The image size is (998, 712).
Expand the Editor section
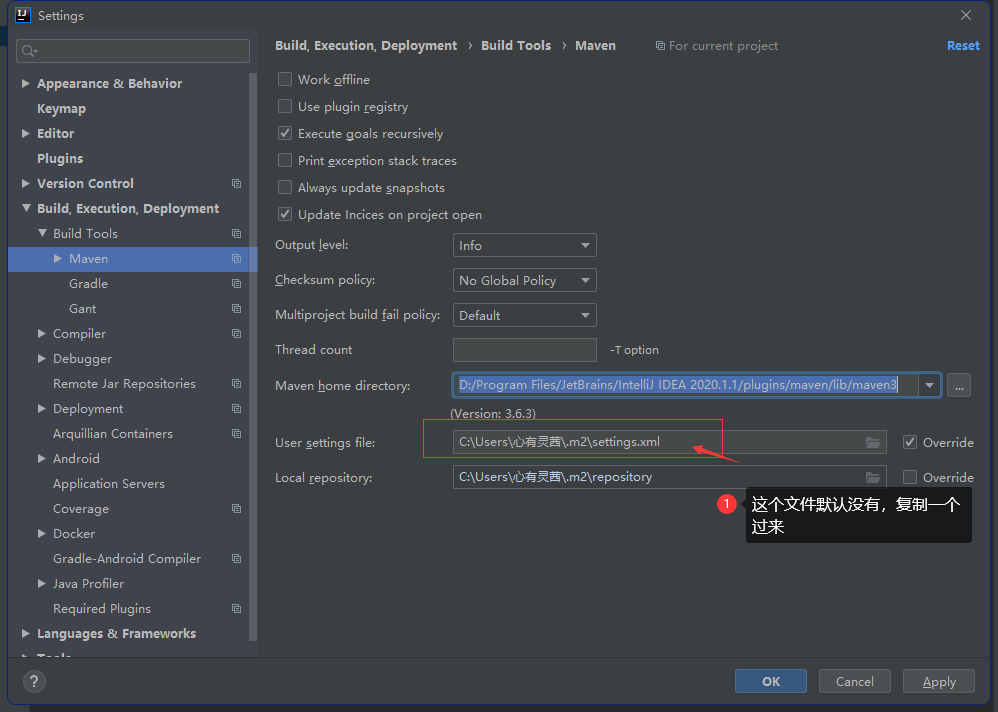click(x=25, y=133)
